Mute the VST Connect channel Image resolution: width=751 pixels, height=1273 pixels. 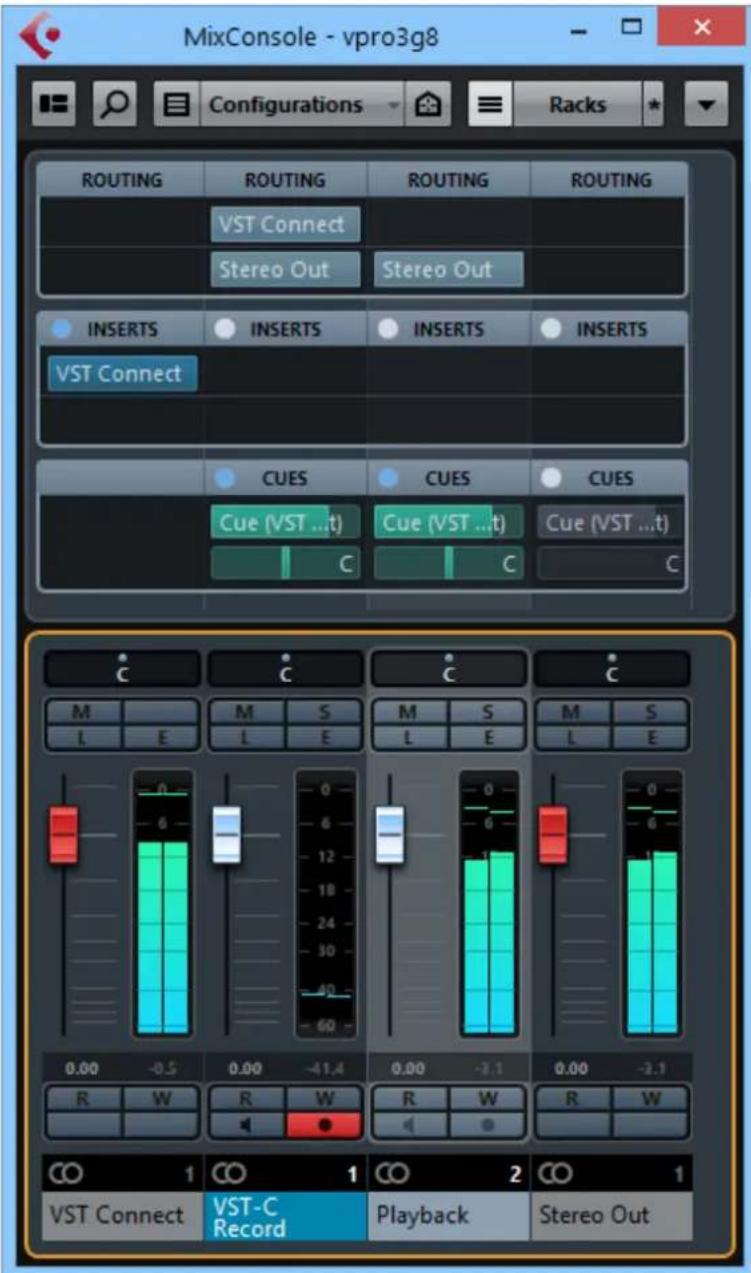click(x=83, y=712)
